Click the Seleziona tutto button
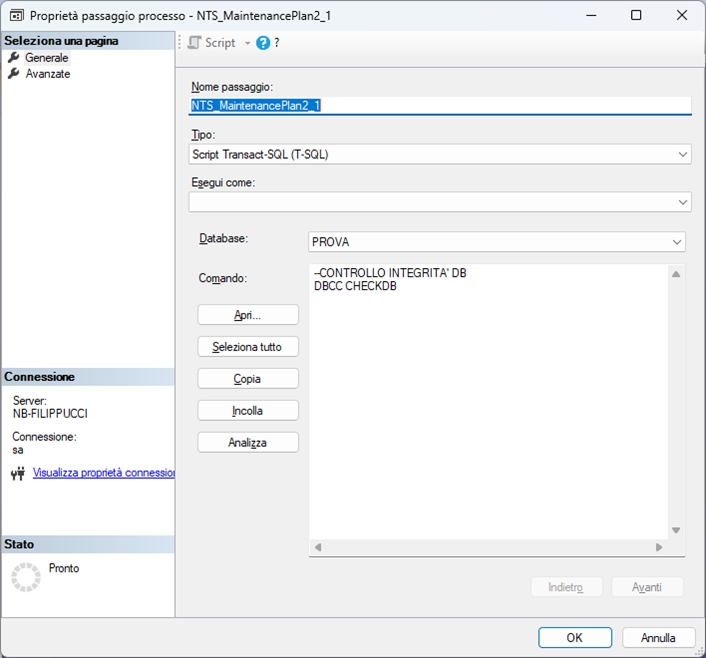This screenshot has height=658, width=706. (x=248, y=347)
